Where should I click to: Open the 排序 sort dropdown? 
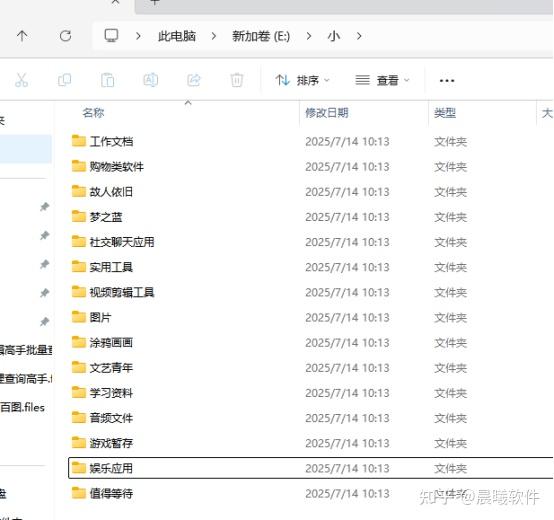tap(302, 81)
